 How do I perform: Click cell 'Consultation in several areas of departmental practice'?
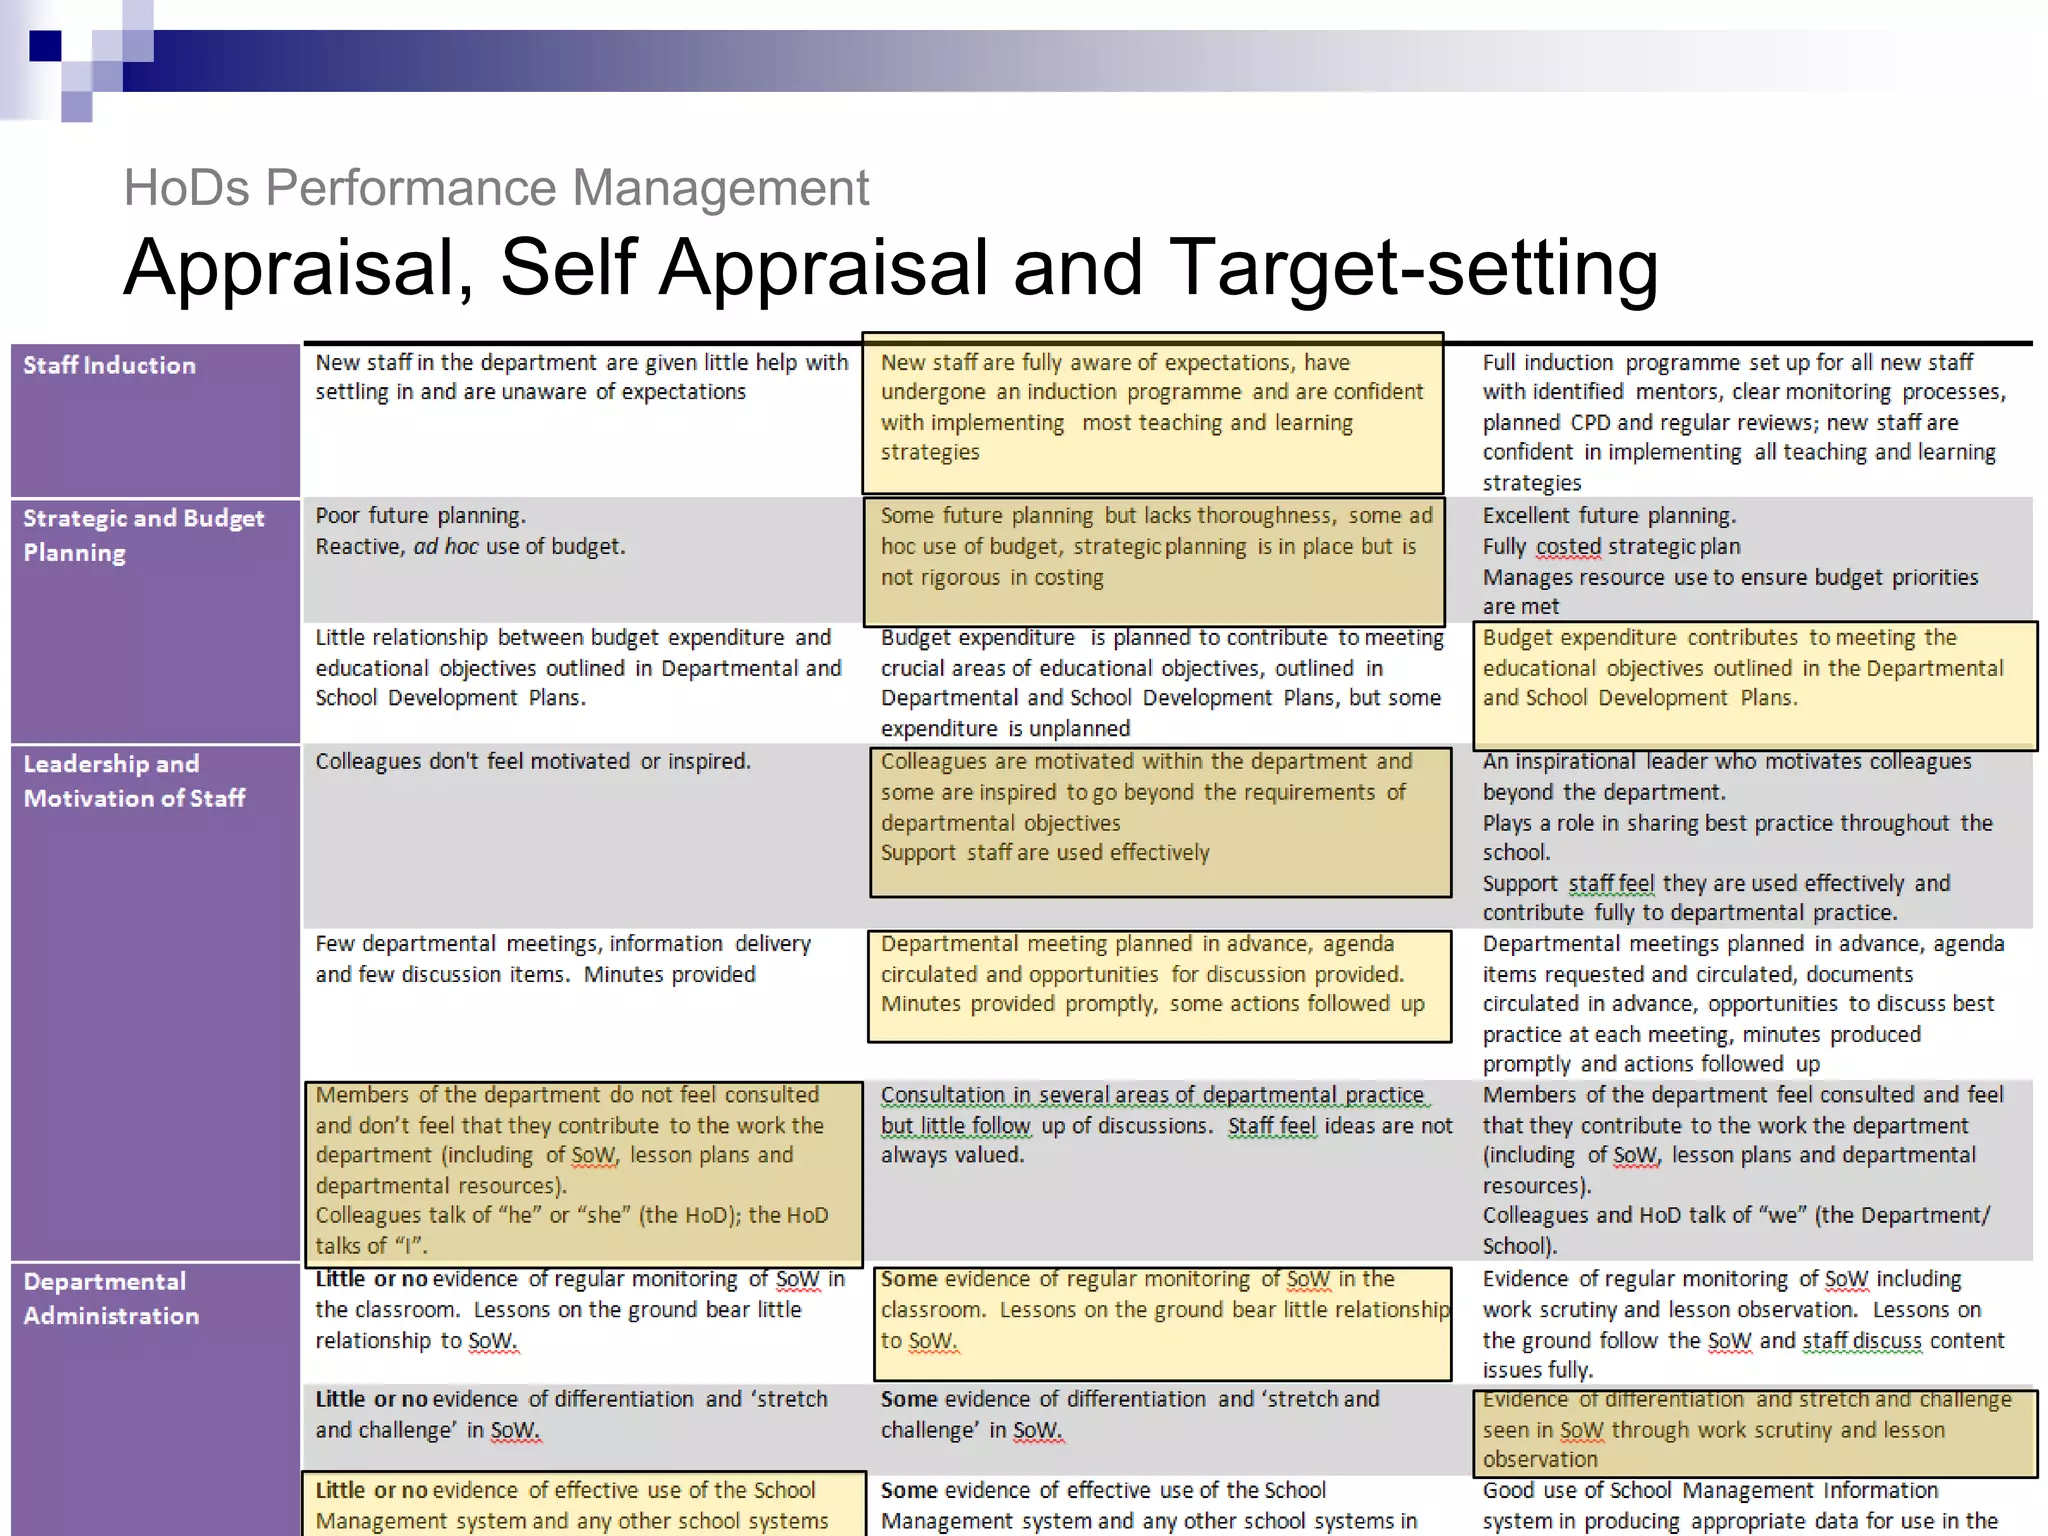1166,1170
